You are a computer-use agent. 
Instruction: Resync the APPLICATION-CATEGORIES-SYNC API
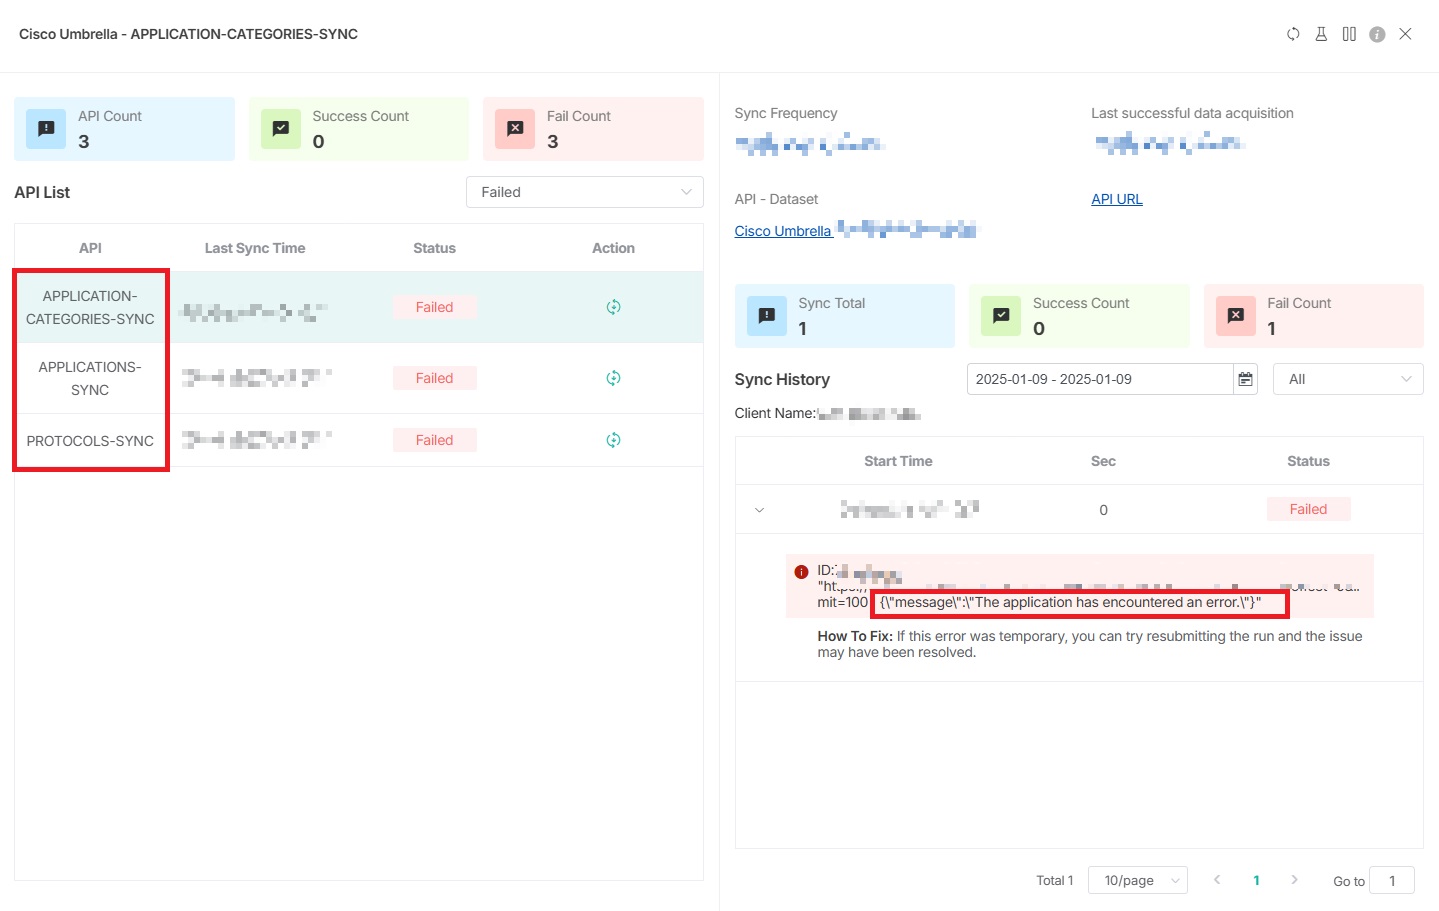pyautogui.click(x=614, y=307)
